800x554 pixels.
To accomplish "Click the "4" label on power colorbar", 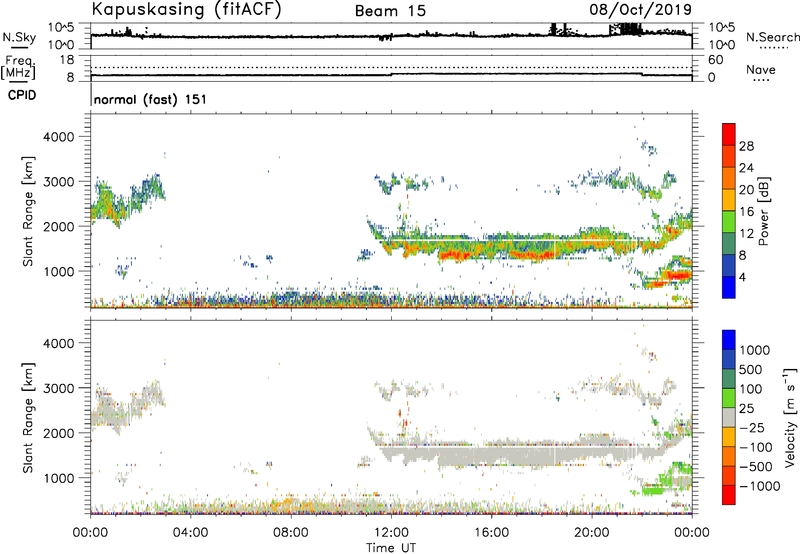I will tap(742, 278).
